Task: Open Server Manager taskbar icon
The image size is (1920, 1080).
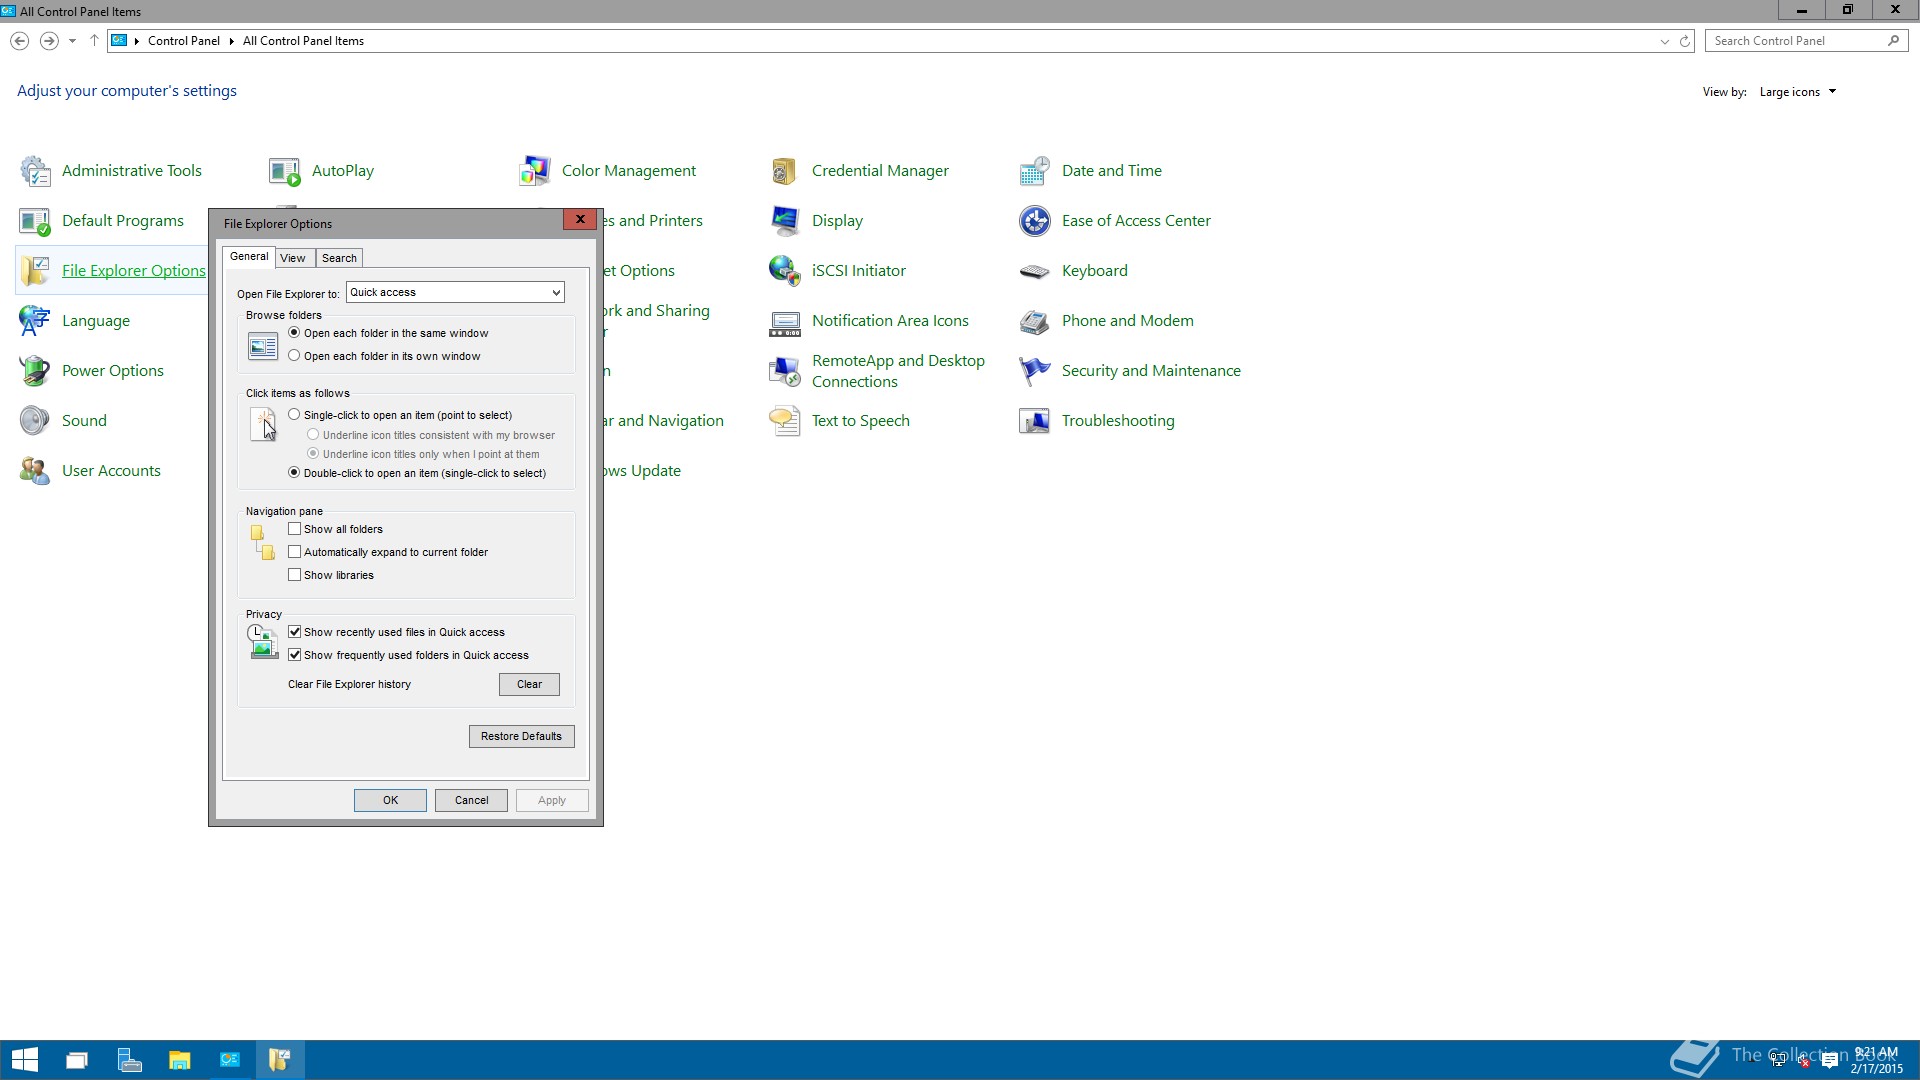Action: (x=129, y=1060)
